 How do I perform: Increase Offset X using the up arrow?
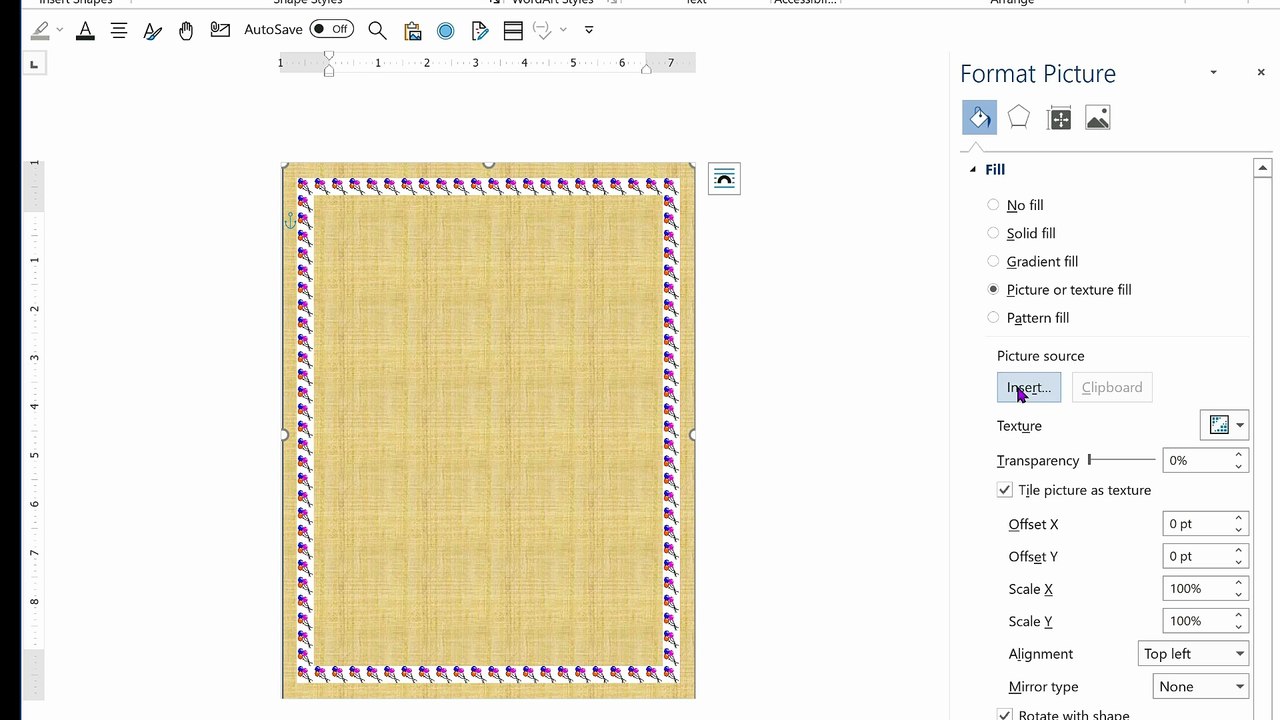pyautogui.click(x=1238, y=518)
